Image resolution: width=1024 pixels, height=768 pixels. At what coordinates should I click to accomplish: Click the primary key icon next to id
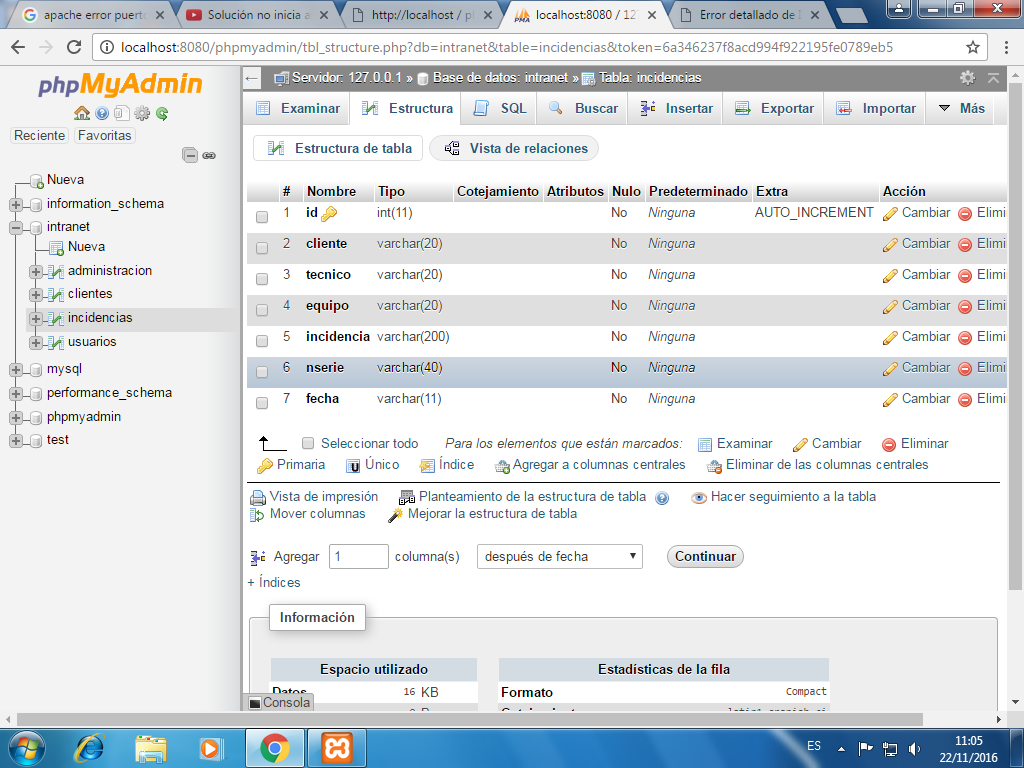329,214
